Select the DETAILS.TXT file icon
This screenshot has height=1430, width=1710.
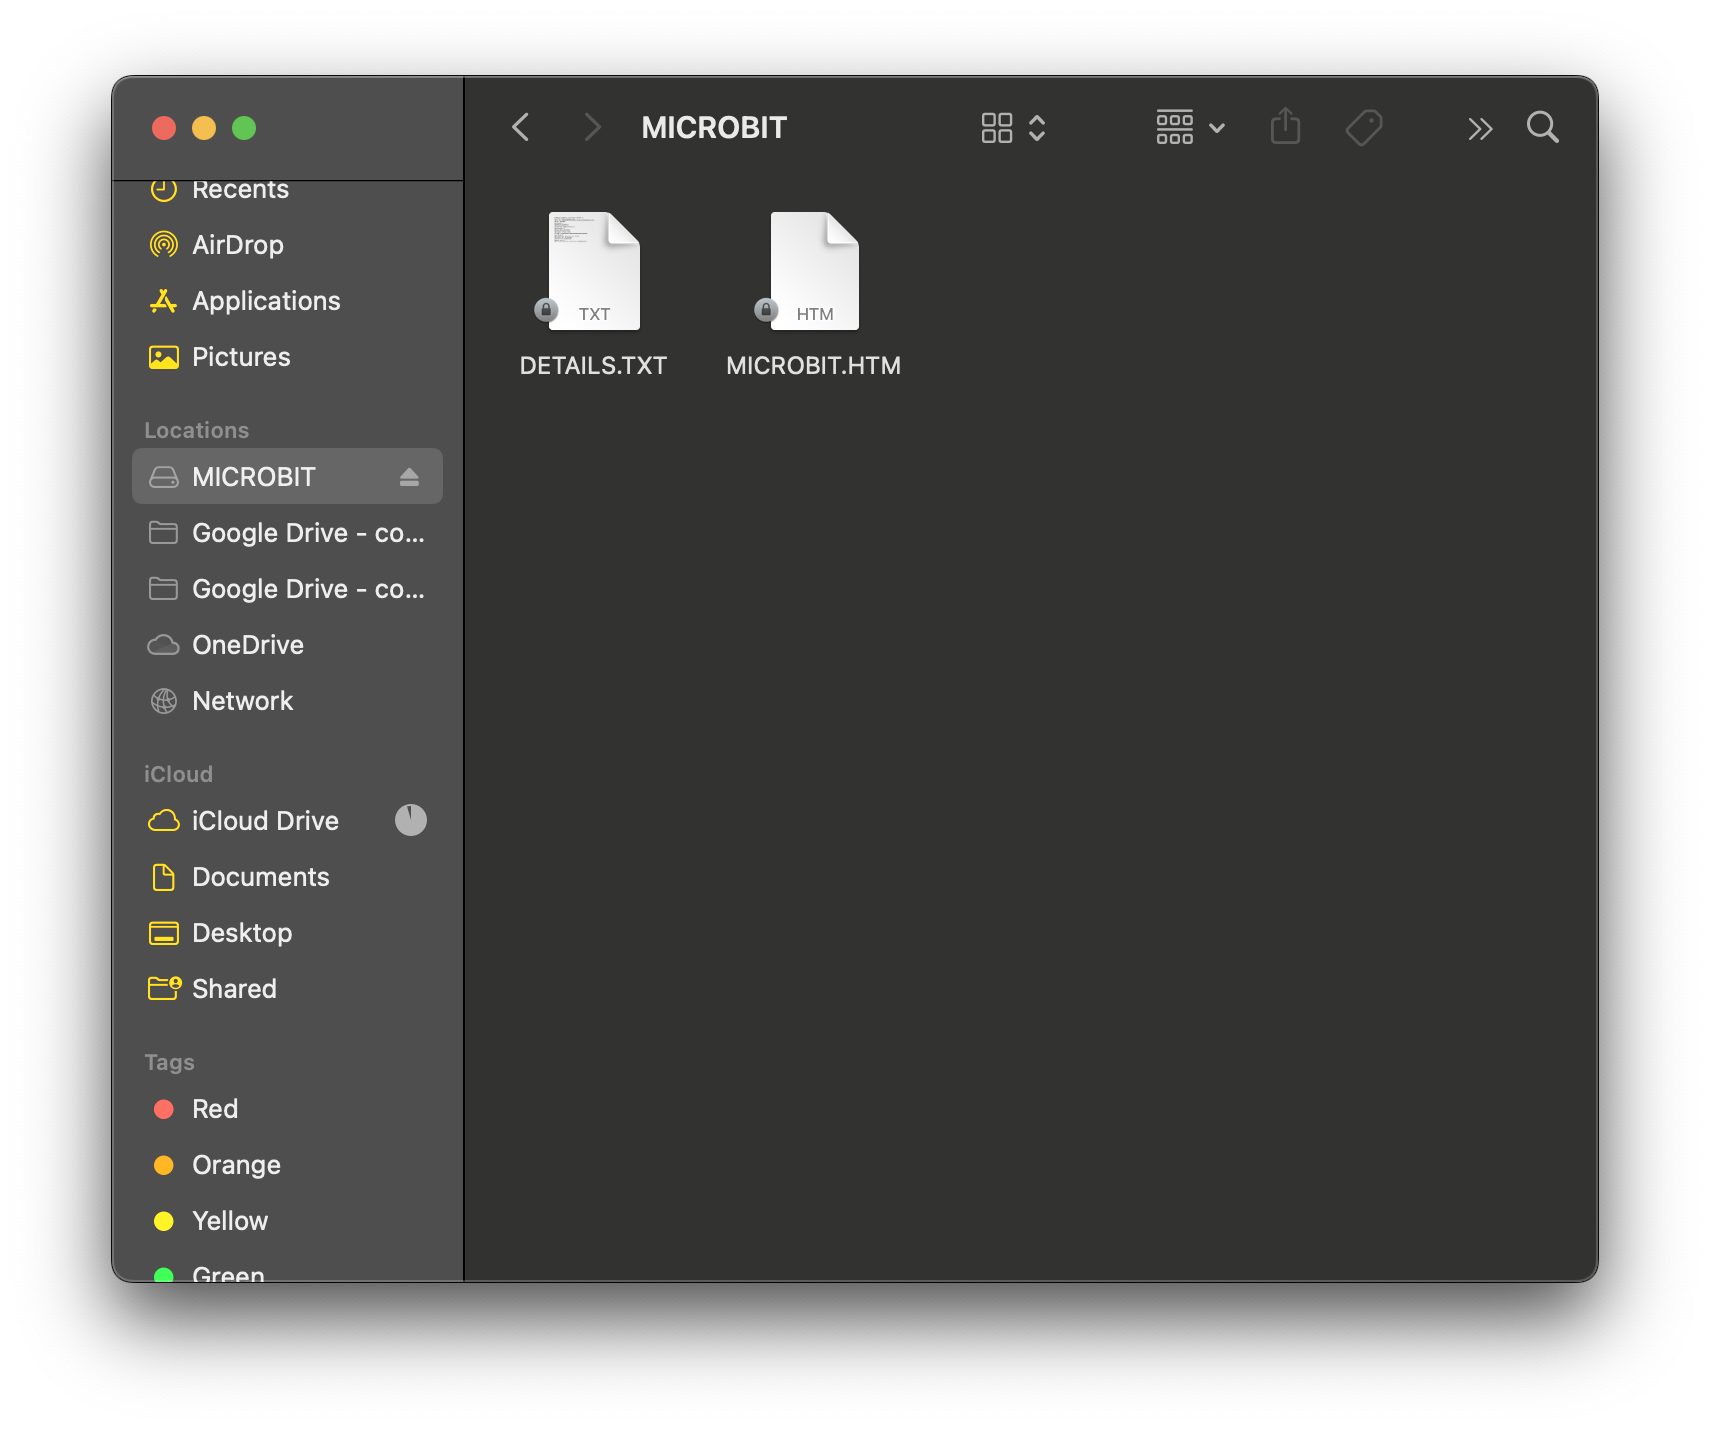[593, 271]
